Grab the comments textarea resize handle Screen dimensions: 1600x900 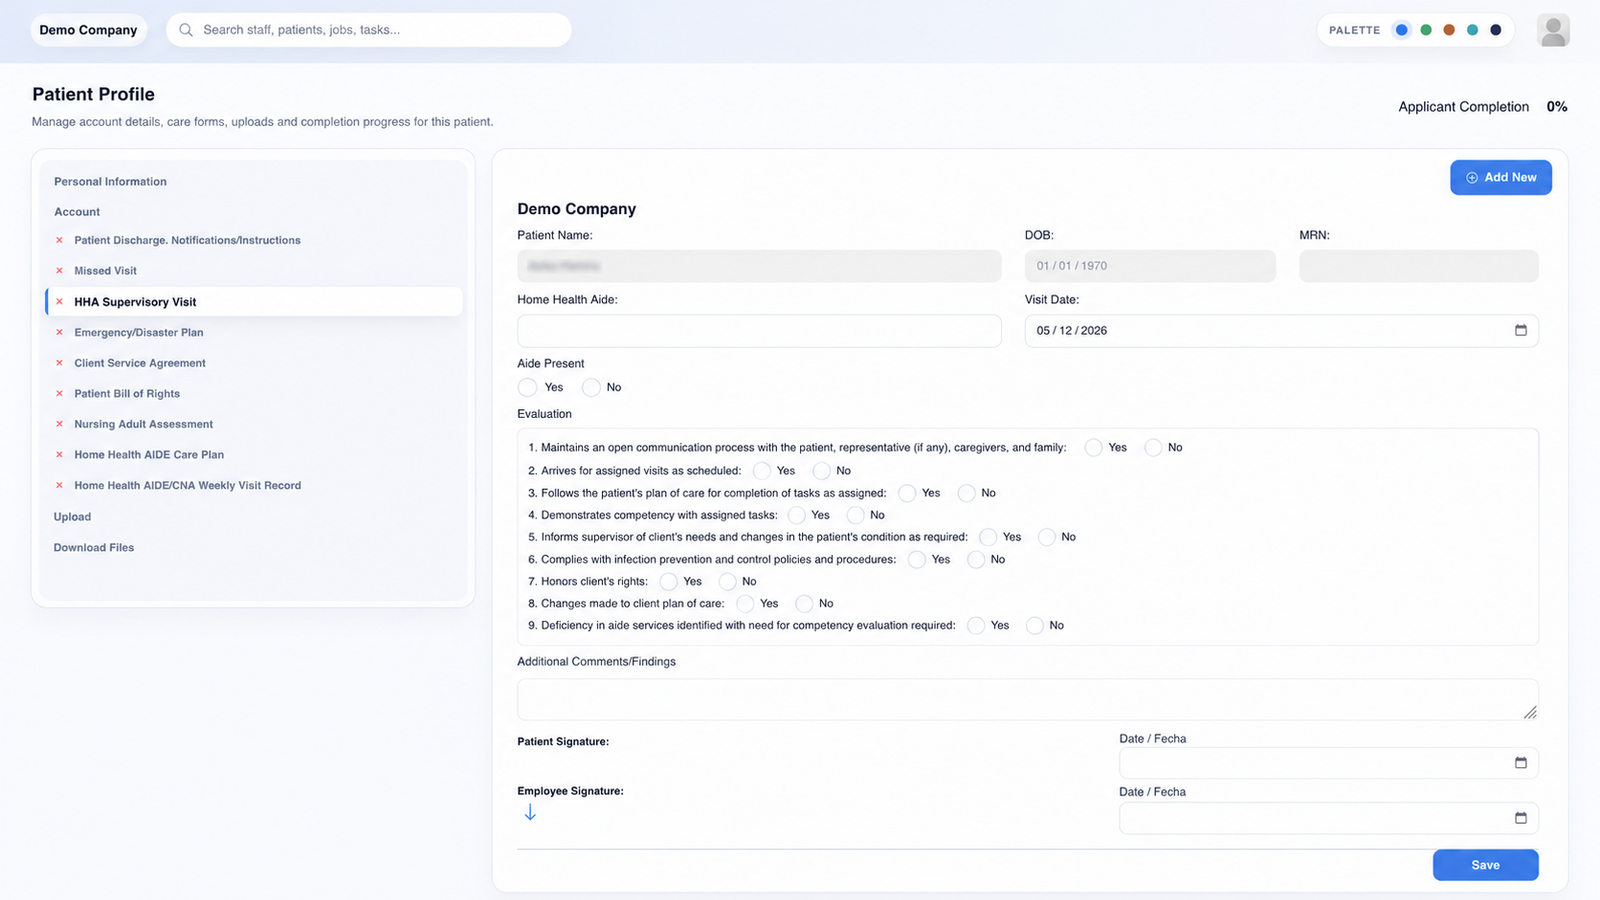pos(1530,712)
